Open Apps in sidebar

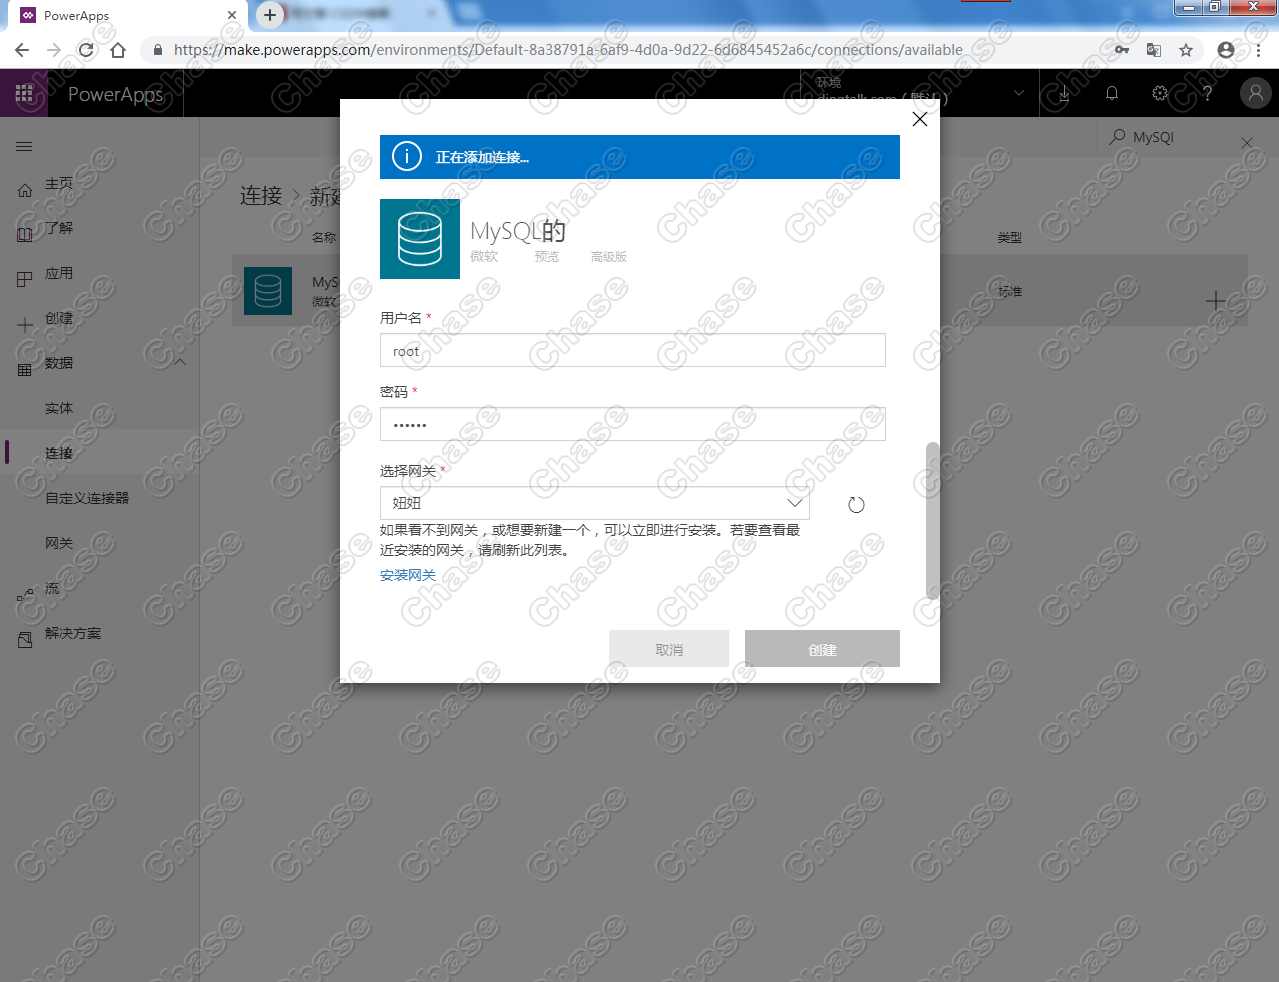point(59,273)
